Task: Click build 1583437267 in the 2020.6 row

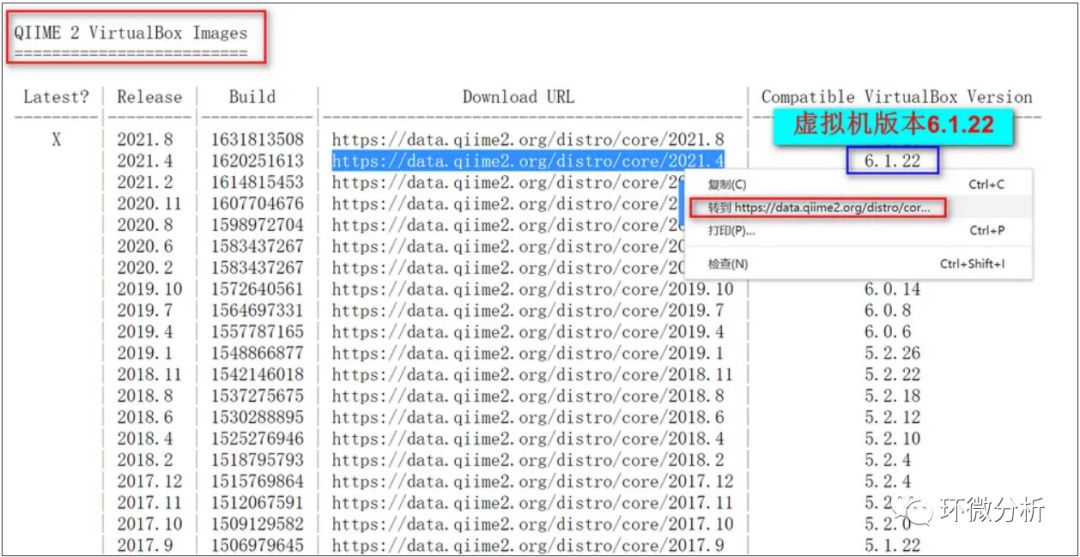Action: (257, 246)
